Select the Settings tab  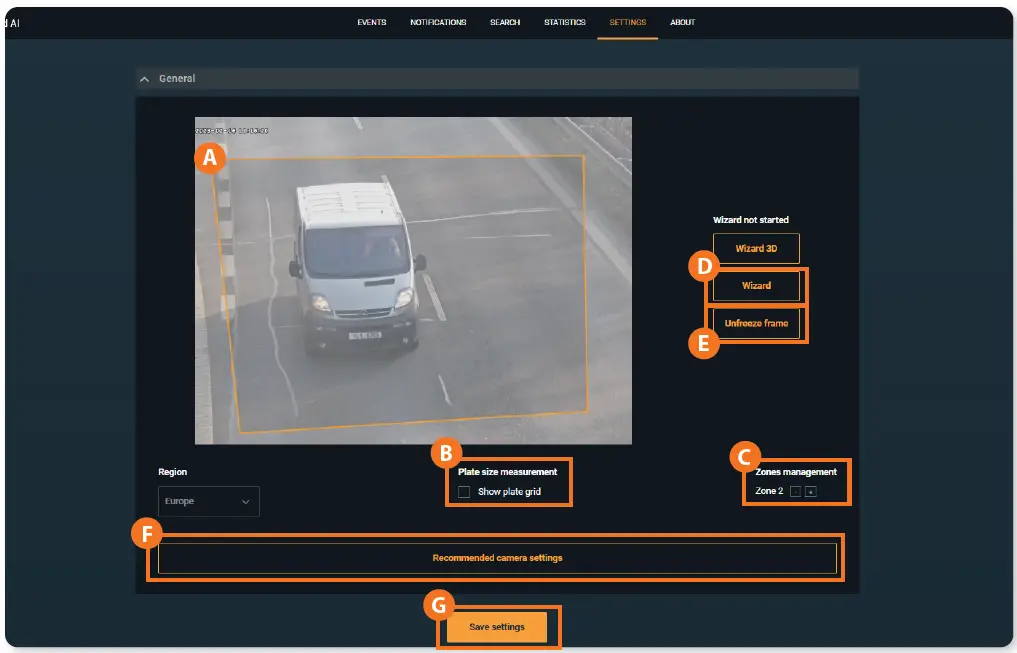click(x=628, y=22)
